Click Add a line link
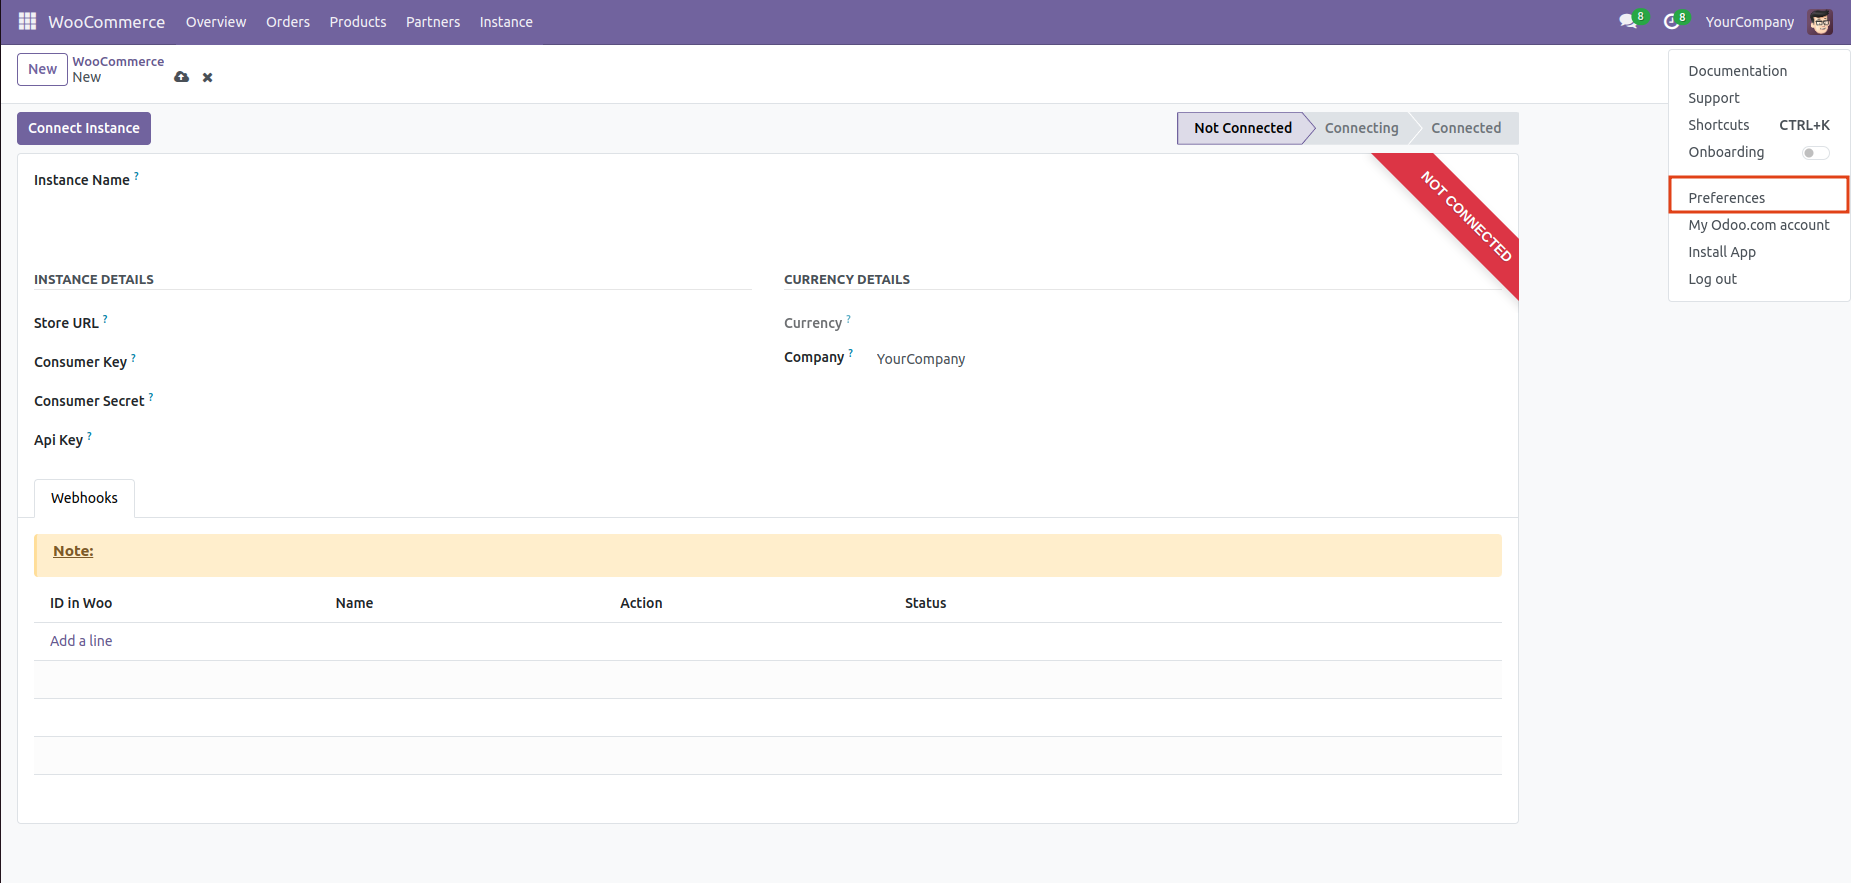Viewport: 1851px width, 883px height. 81,641
